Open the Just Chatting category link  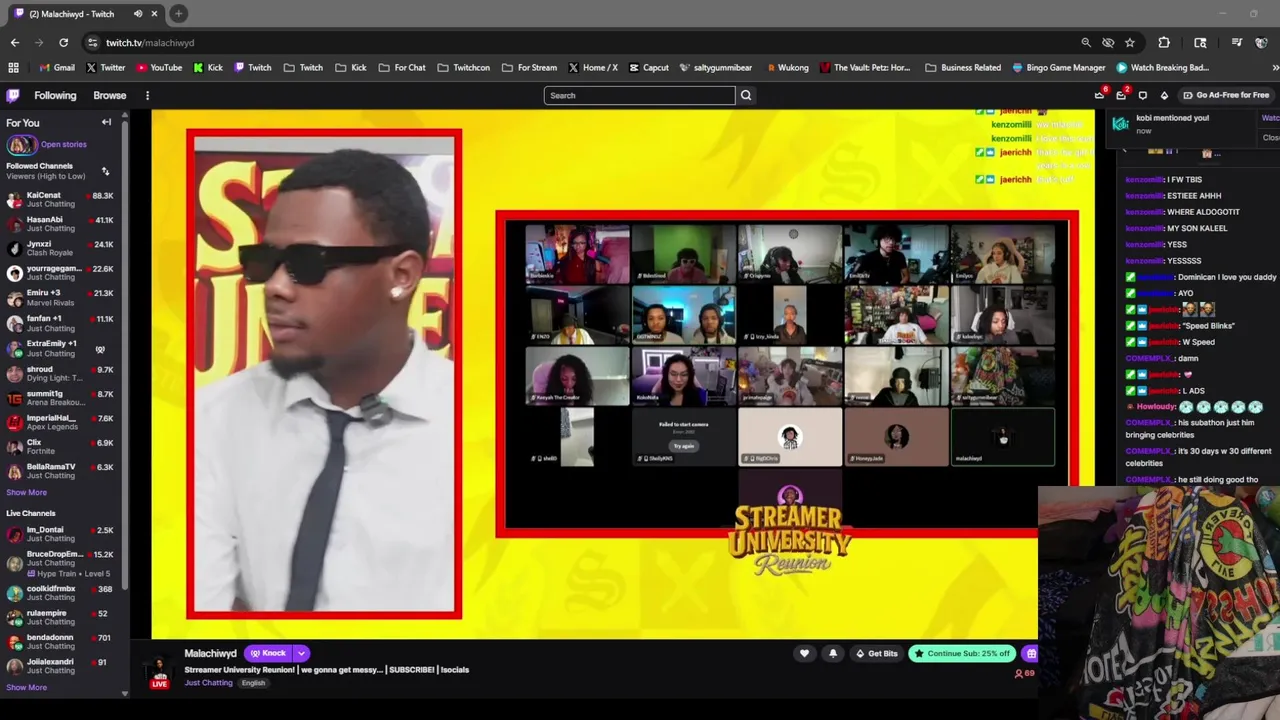[208, 683]
